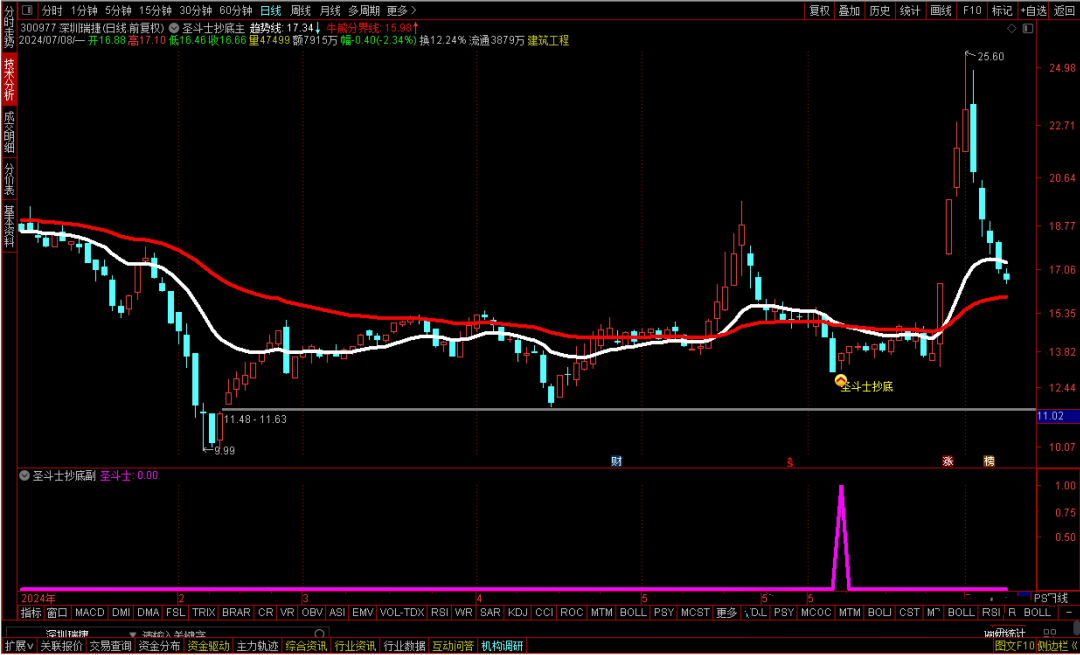Screen dimensions: 1080x655
Task: Switch to the 窗口 indicator mode
Action: [x=57, y=612]
